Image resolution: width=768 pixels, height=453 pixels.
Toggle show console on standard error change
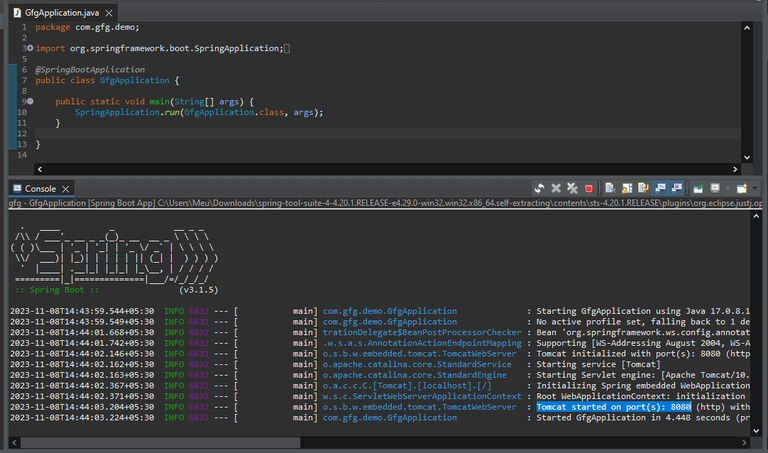677,188
